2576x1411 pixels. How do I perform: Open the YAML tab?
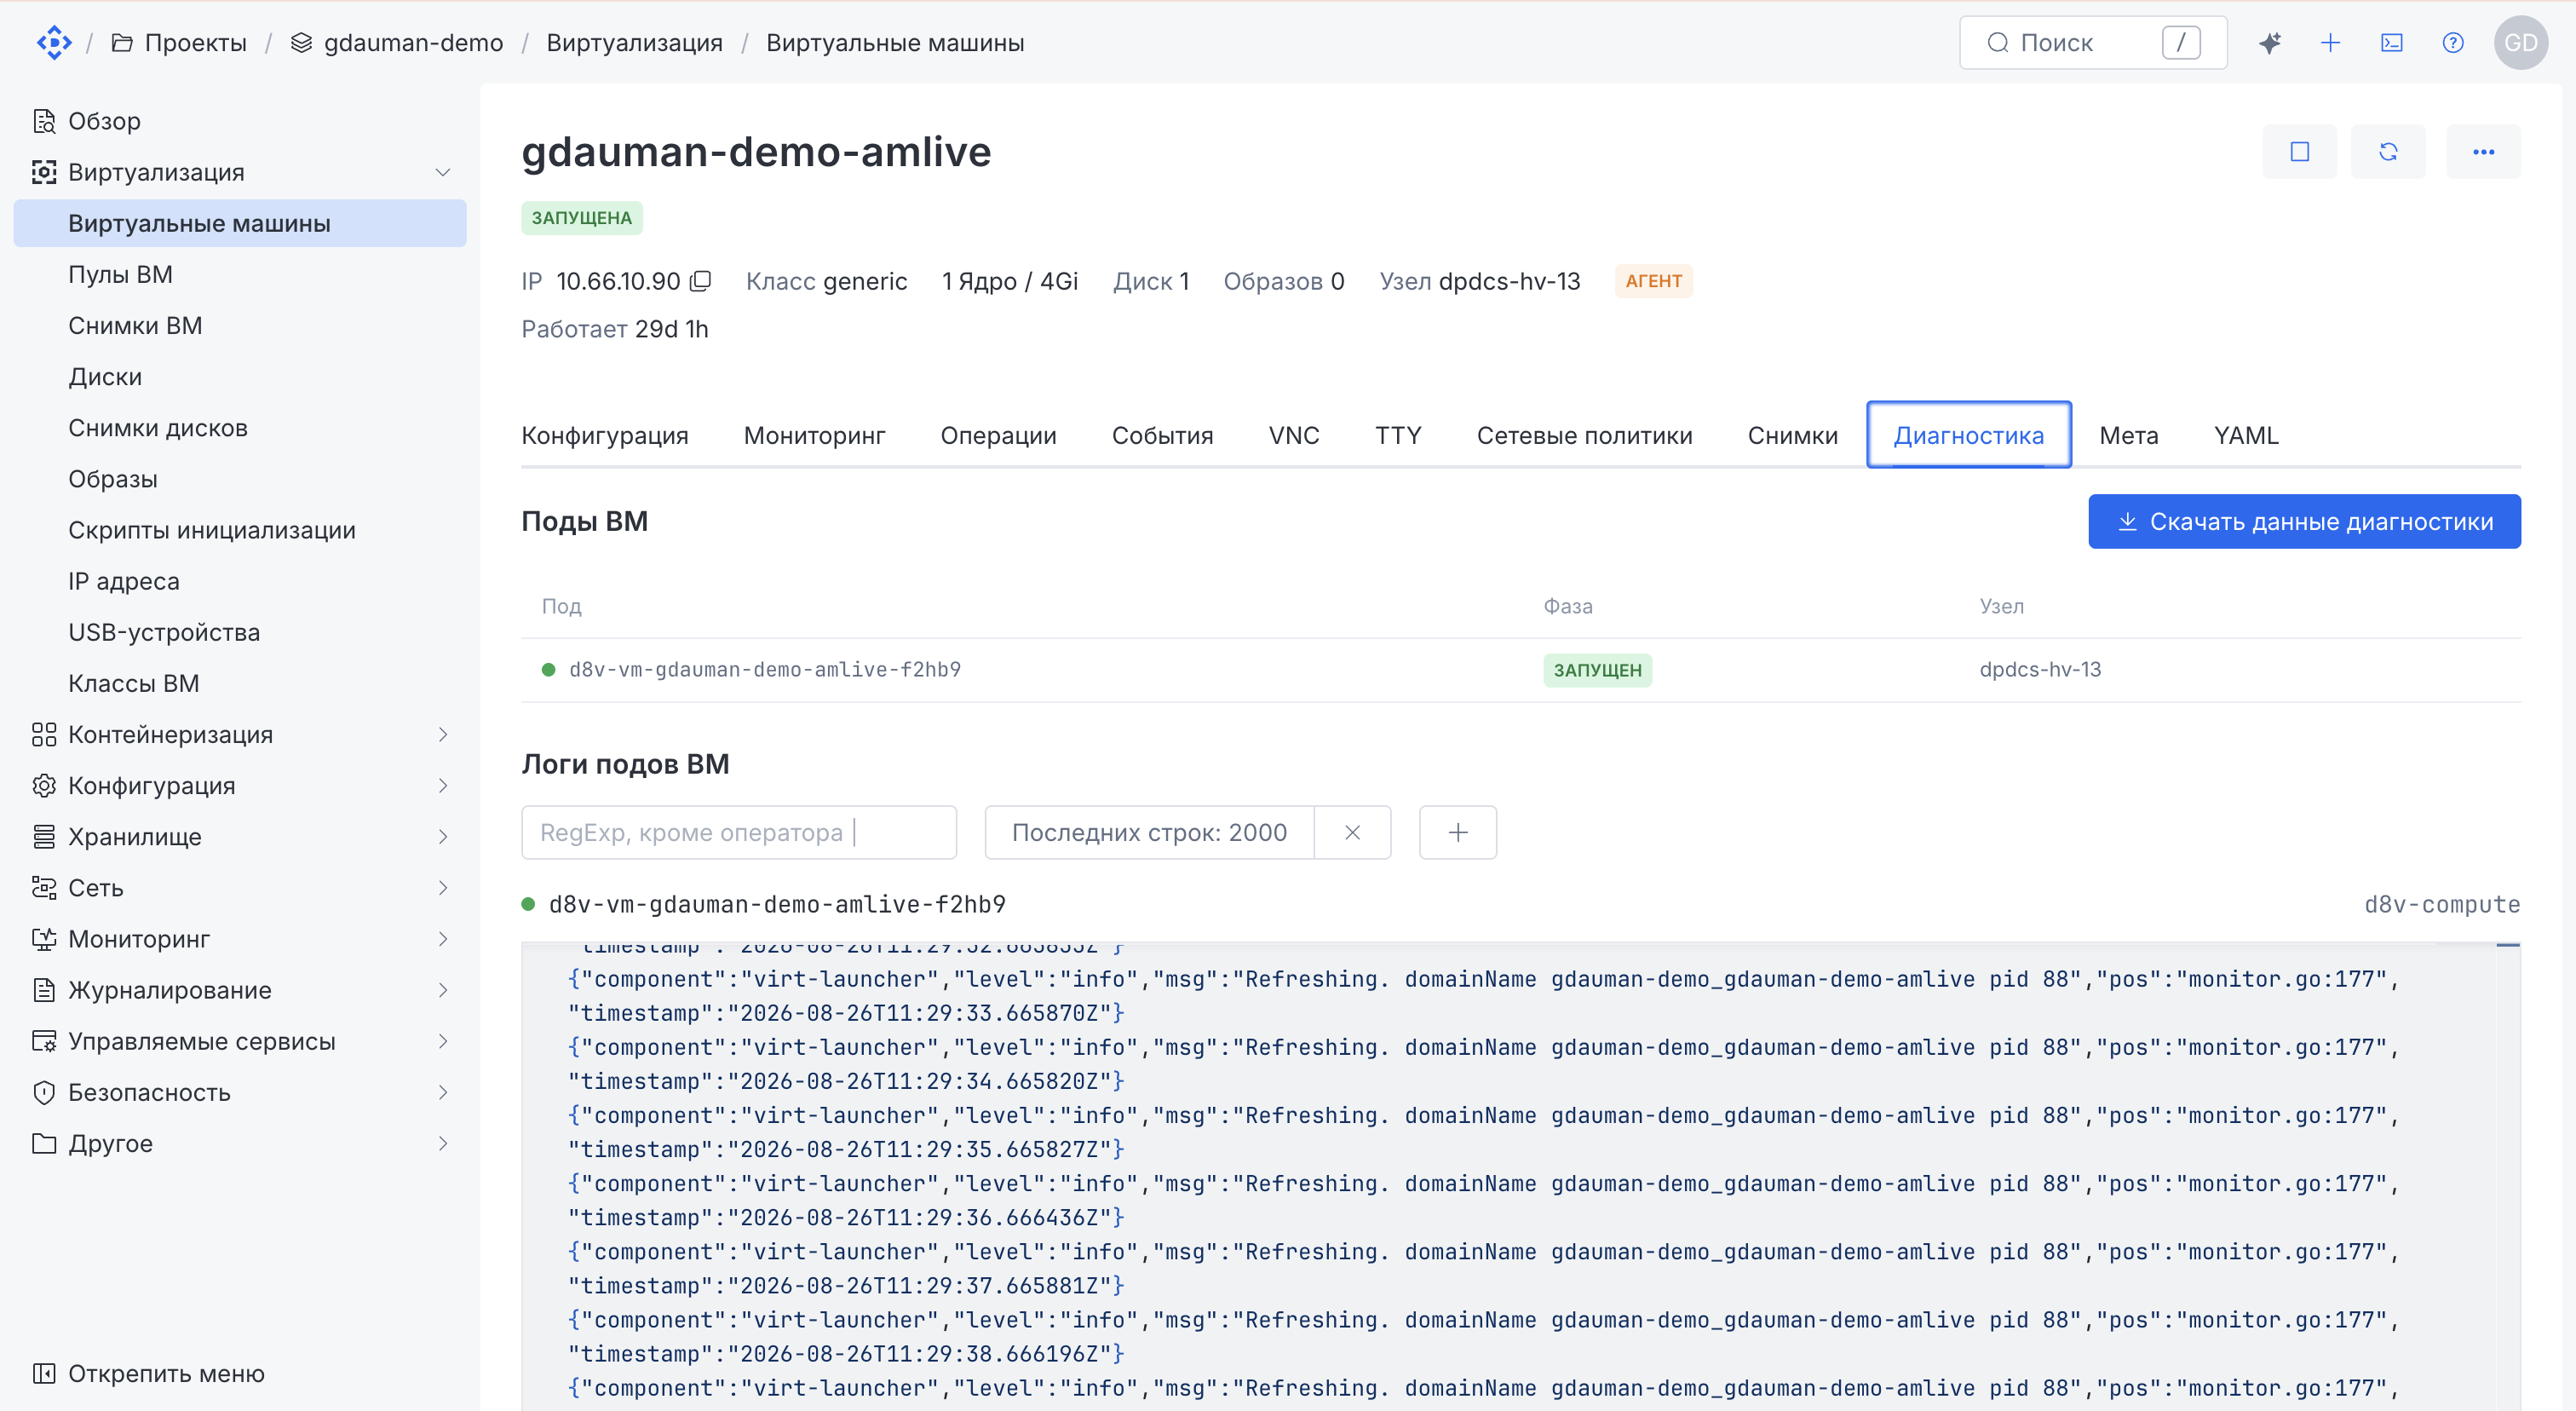click(2246, 435)
